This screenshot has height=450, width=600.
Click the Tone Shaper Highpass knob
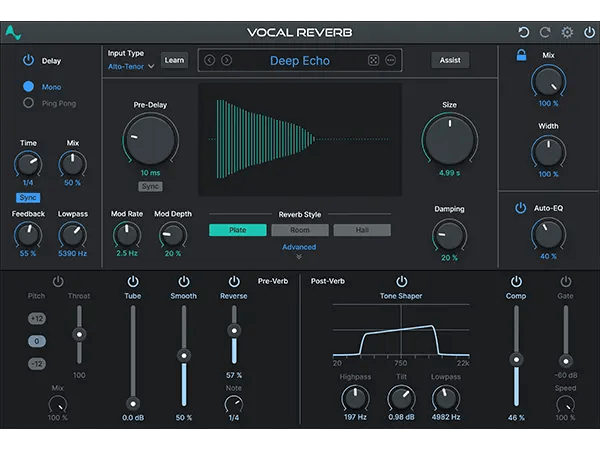pyautogui.click(x=355, y=399)
